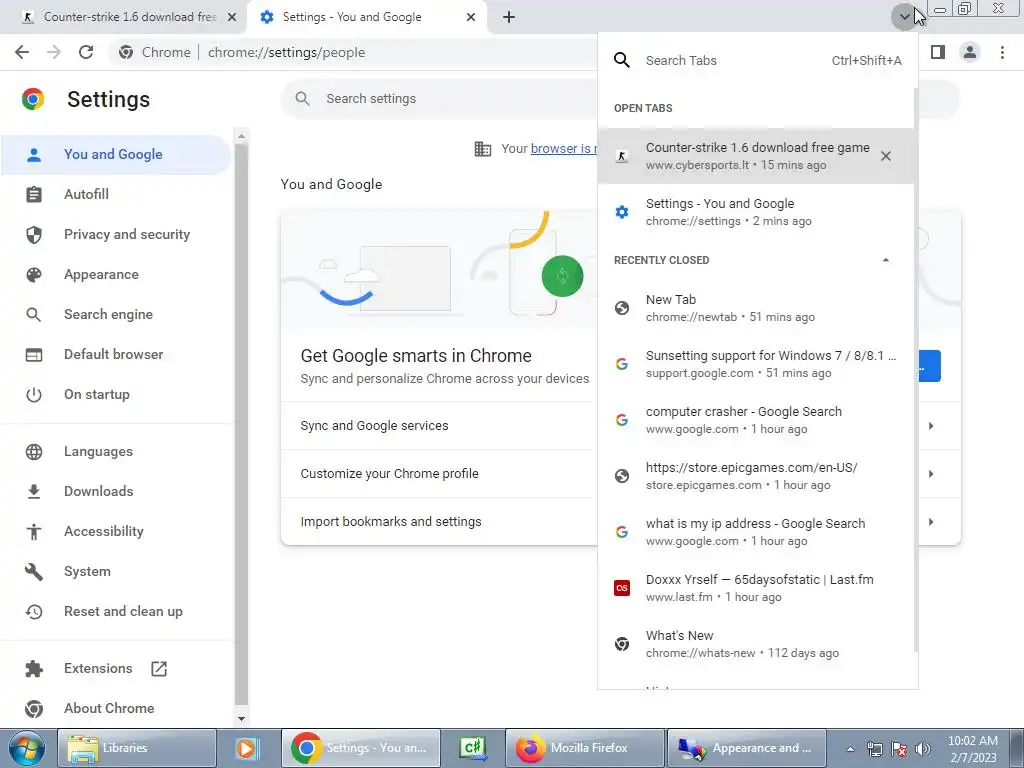Viewport: 1024px width, 768px height.
Task: Reopen Sunsetting support for Windows 7 page
Action: [x=756, y=364]
